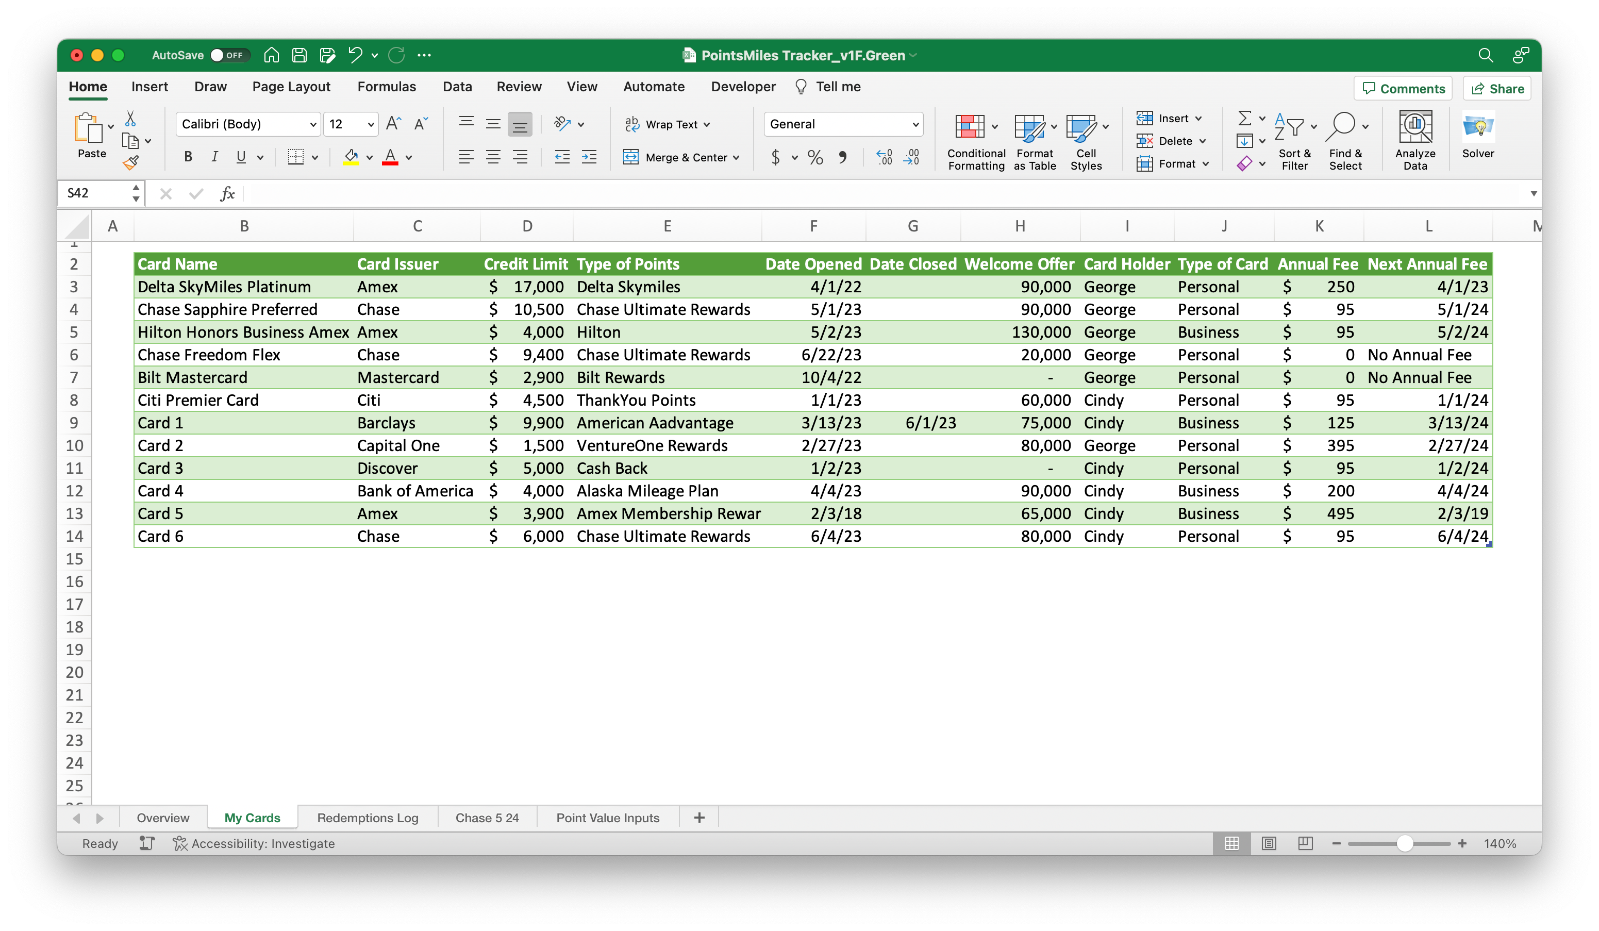Image resolution: width=1599 pixels, height=931 pixels.
Task: Decrease decimal places
Action: (911, 157)
